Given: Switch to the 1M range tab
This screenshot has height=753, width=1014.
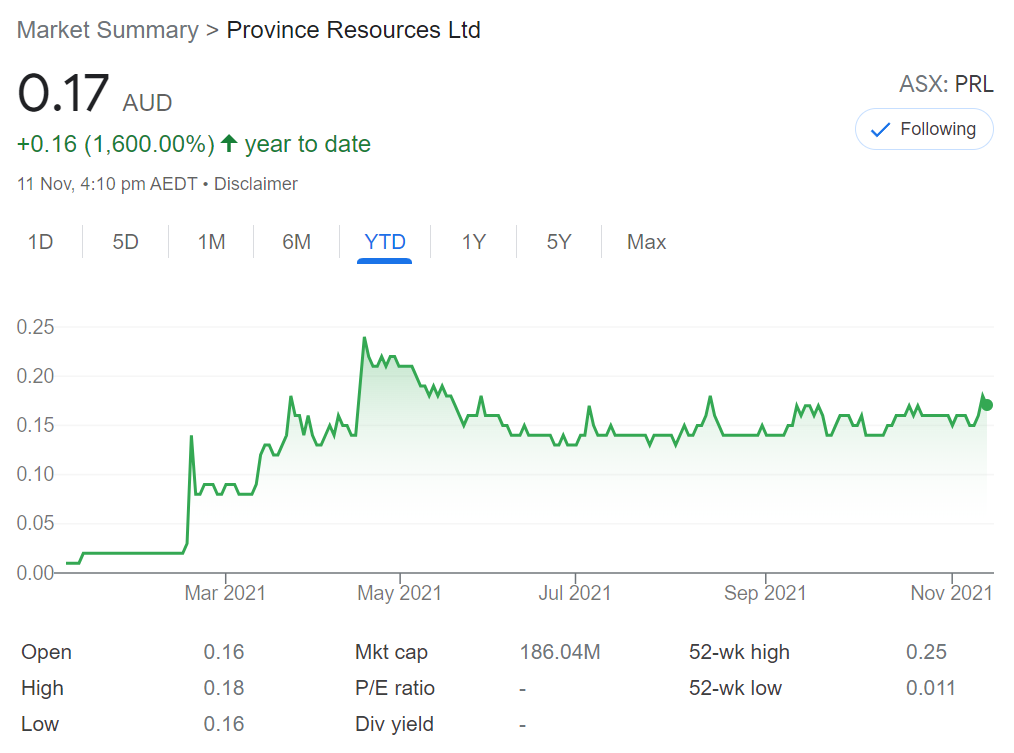Looking at the screenshot, I should point(211,242).
